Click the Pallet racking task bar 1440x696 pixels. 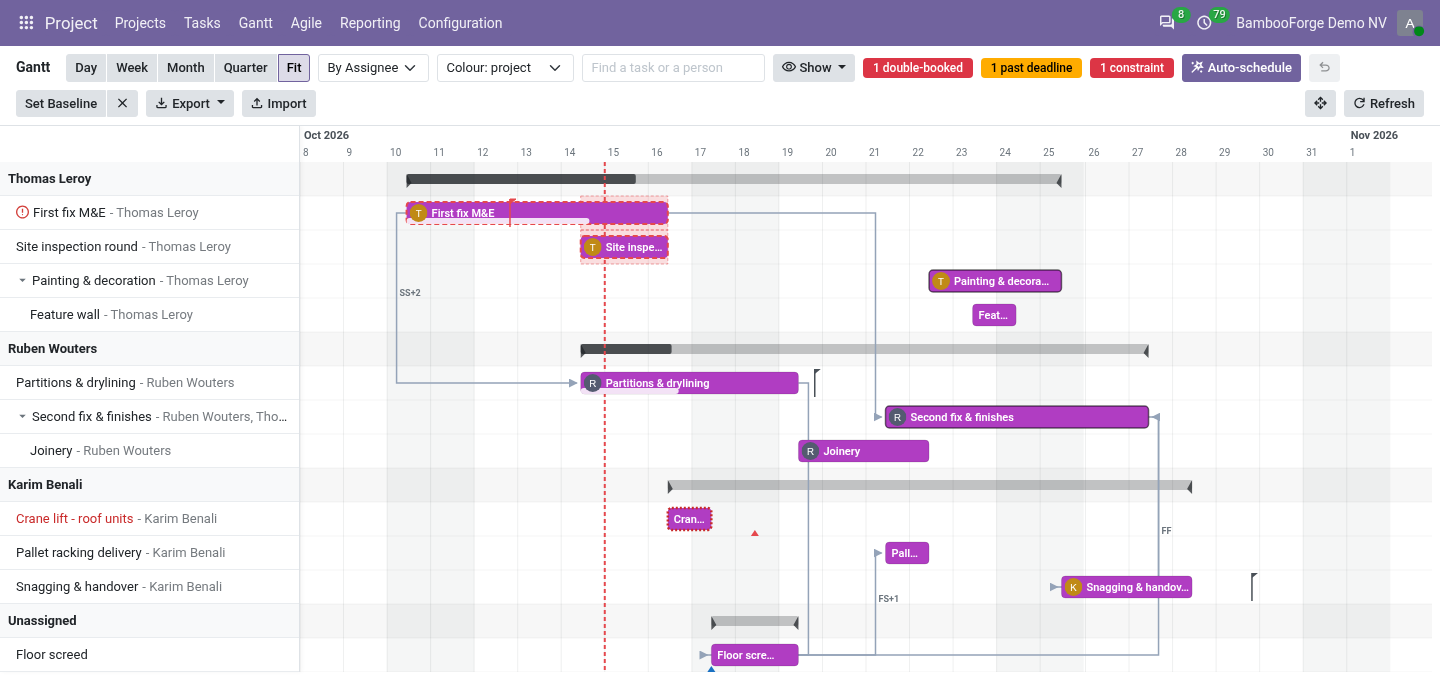point(907,553)
